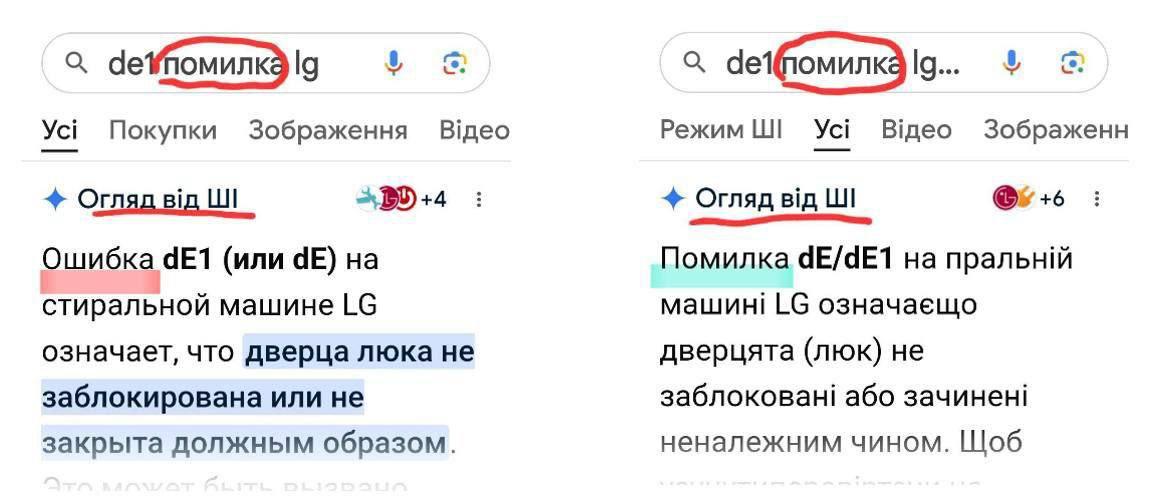Open three-dot menu next to +4
Viewport: 1161px width, 496px height.
(x=479, y=199)
